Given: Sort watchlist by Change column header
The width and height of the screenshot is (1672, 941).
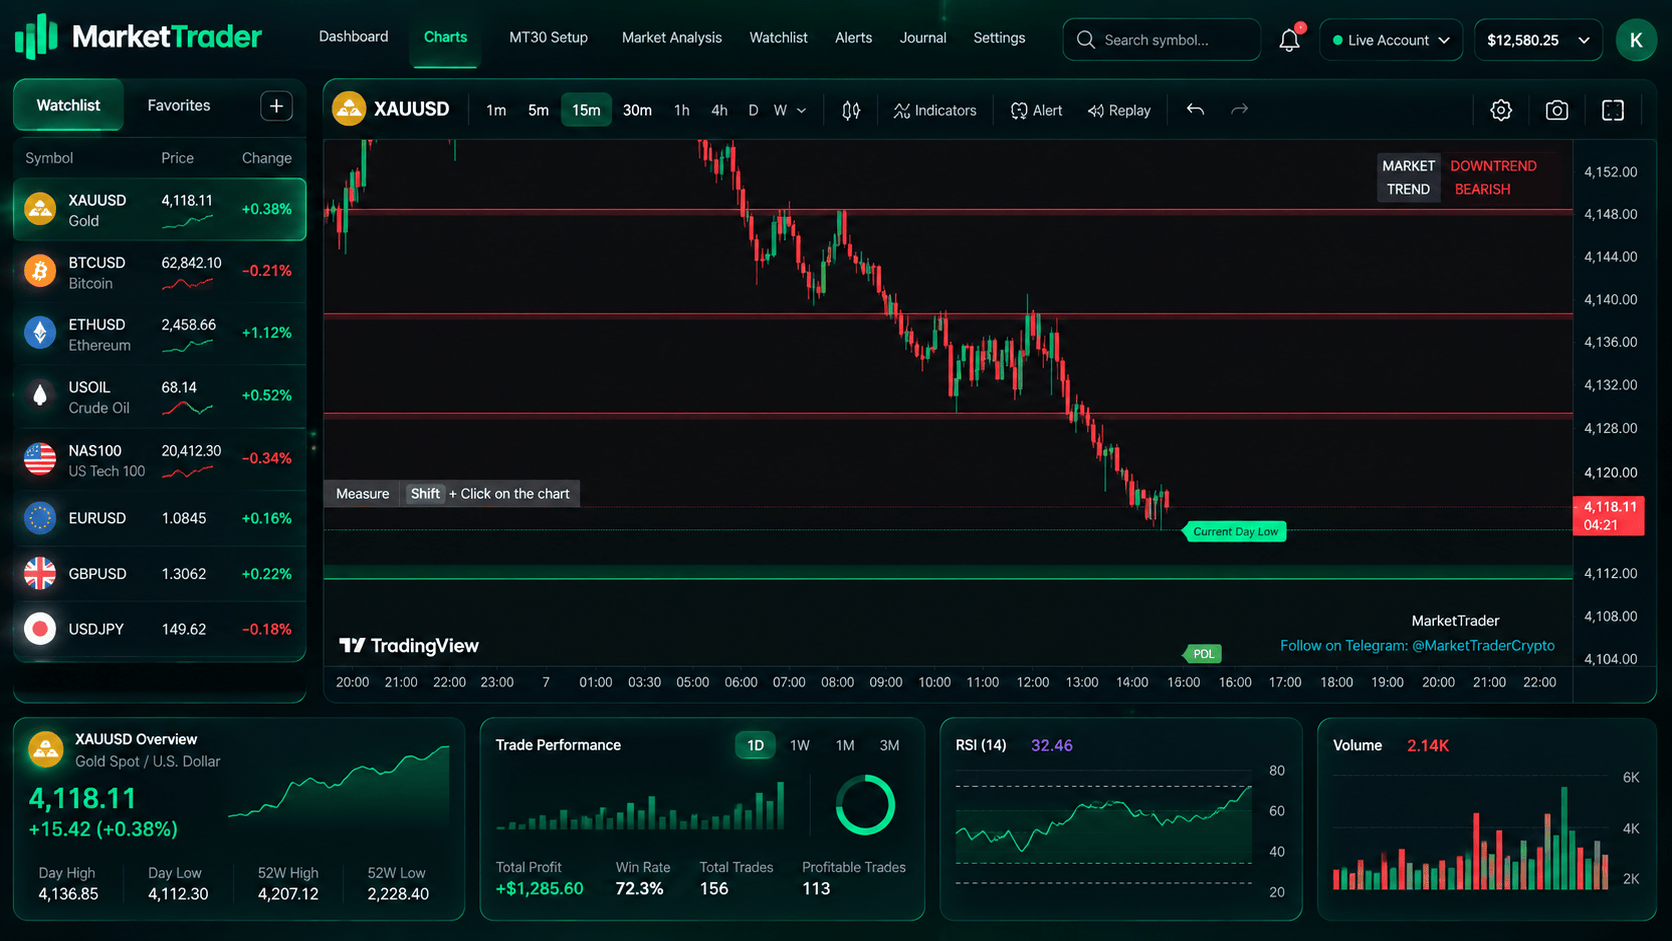Looking at the screenshot, I should coord(266,158).
